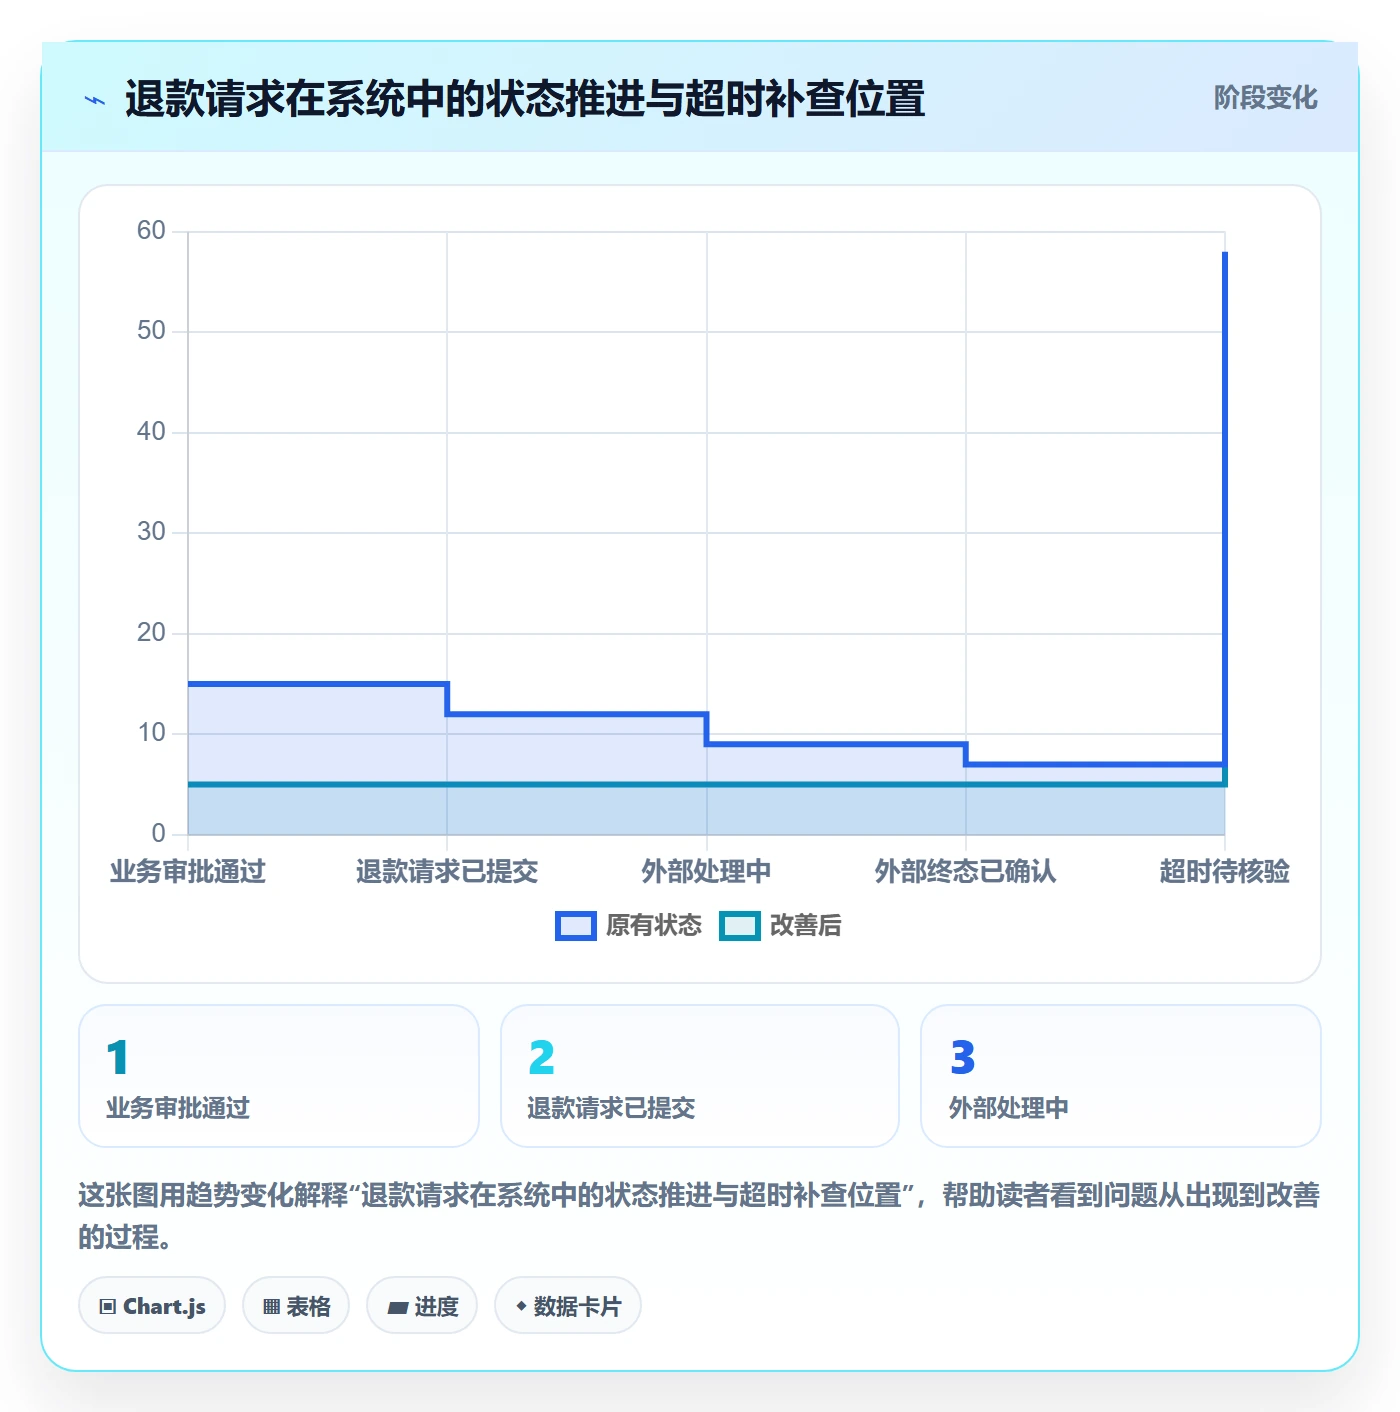Click the heading 退款请求在系统中的状态推进与超时补查位置

tap(525, 100)
